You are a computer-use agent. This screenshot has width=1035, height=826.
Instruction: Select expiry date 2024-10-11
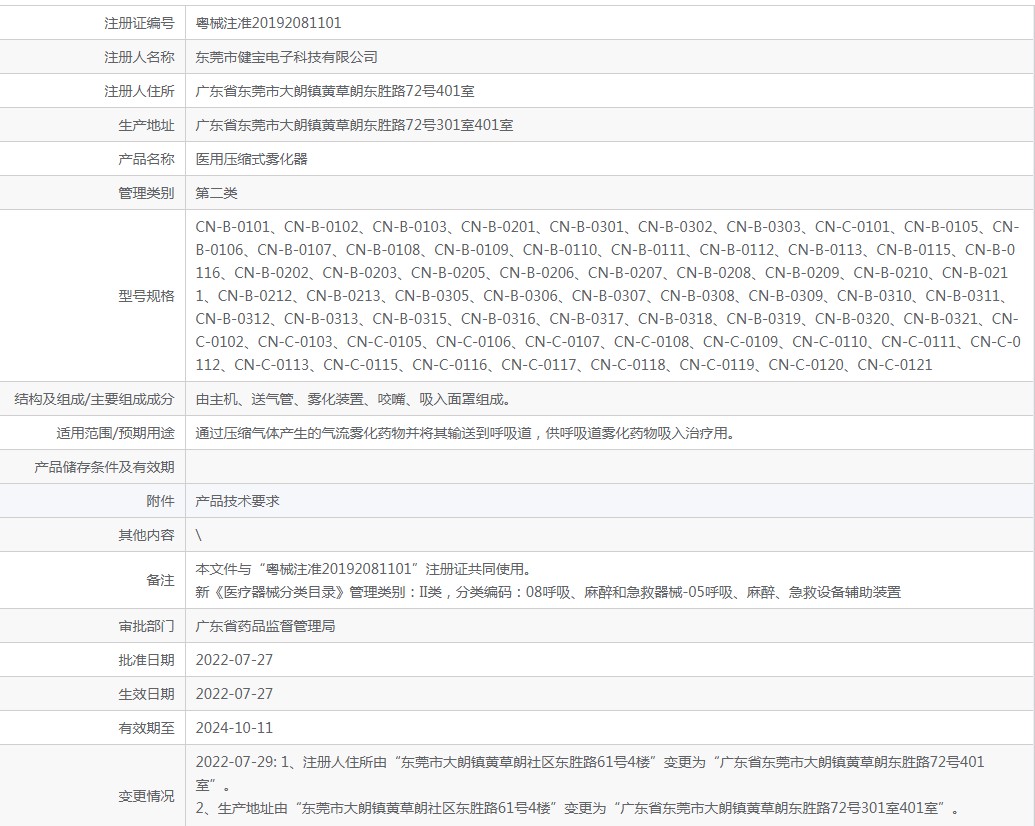(x=234, y=728)
